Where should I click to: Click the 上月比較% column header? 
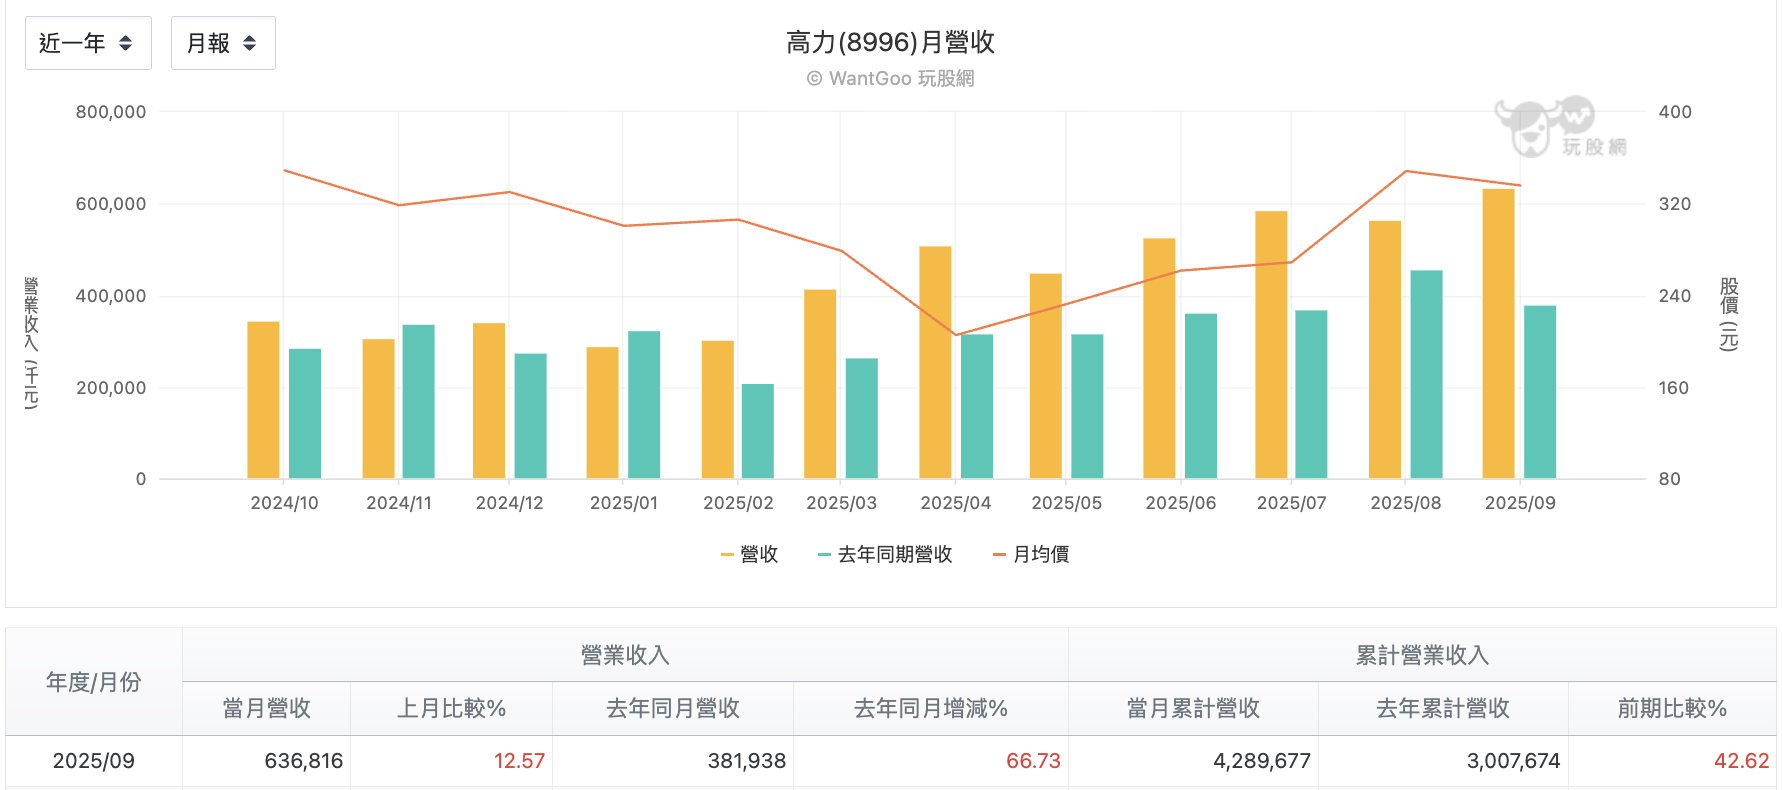(x=452, y=709)
